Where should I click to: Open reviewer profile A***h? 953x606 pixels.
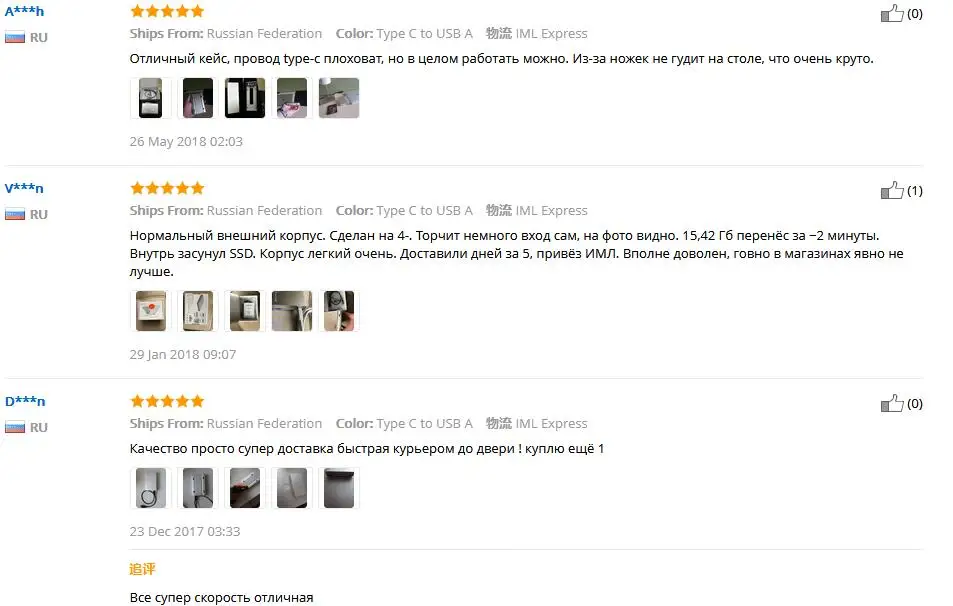tap(24, 11)
